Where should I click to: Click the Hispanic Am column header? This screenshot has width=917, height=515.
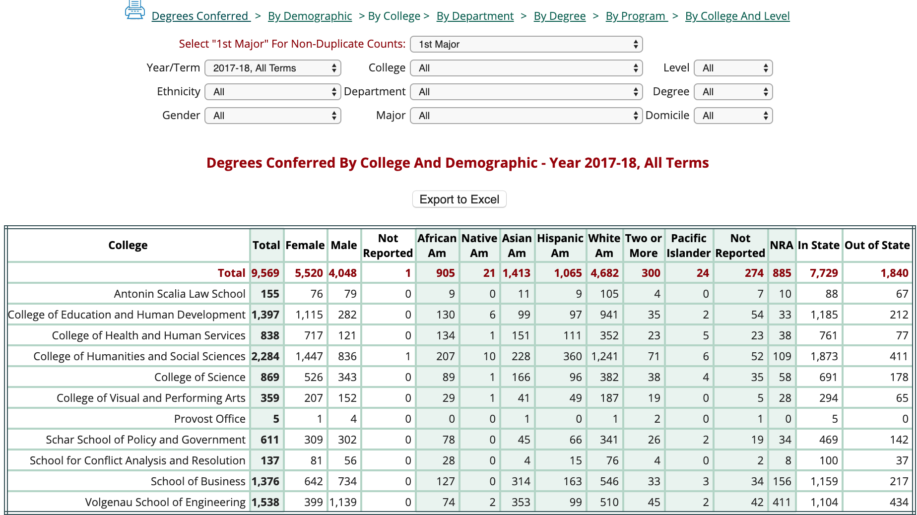click(560, 246)
